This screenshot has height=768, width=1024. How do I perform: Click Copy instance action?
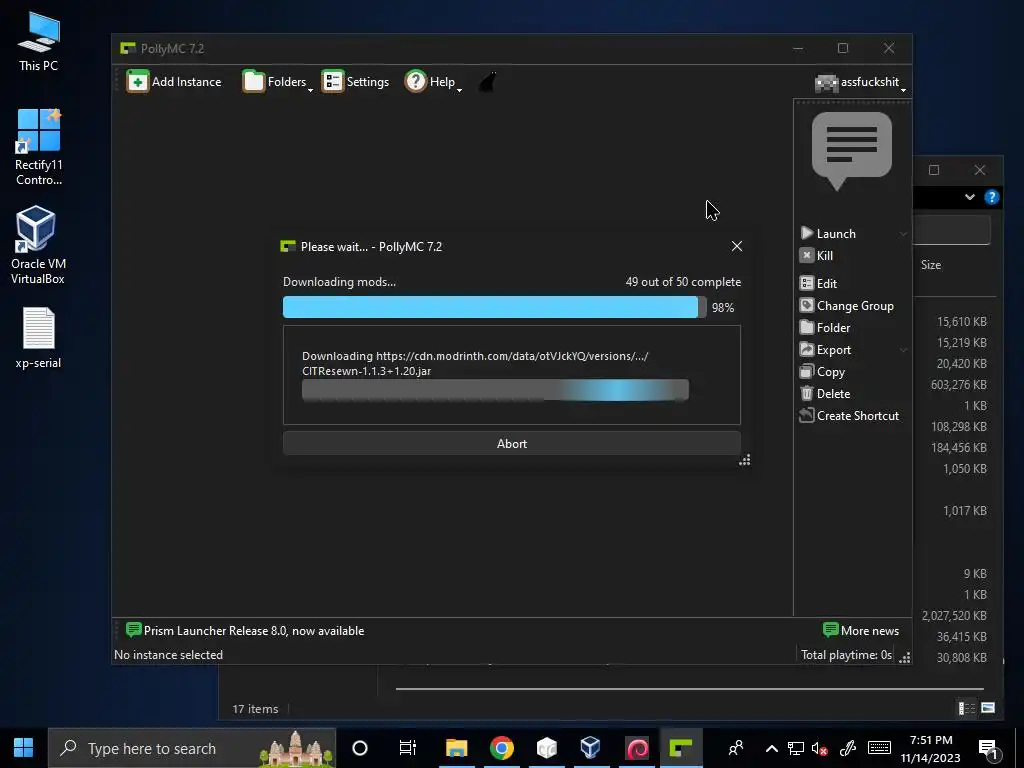823,372
